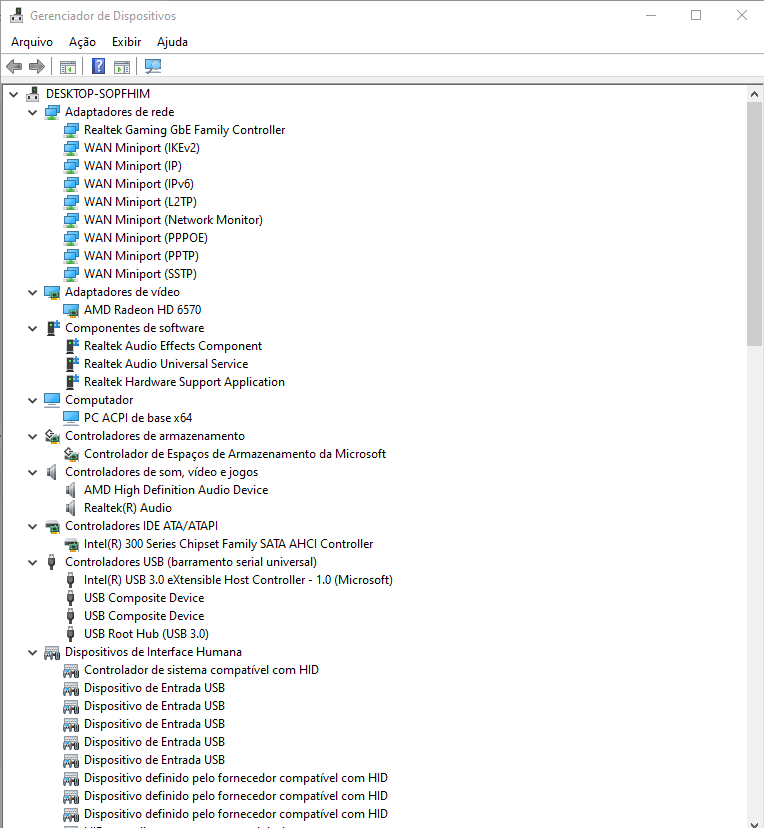Click the scan for hardware changes icon
764x828 pixels.
153,67
